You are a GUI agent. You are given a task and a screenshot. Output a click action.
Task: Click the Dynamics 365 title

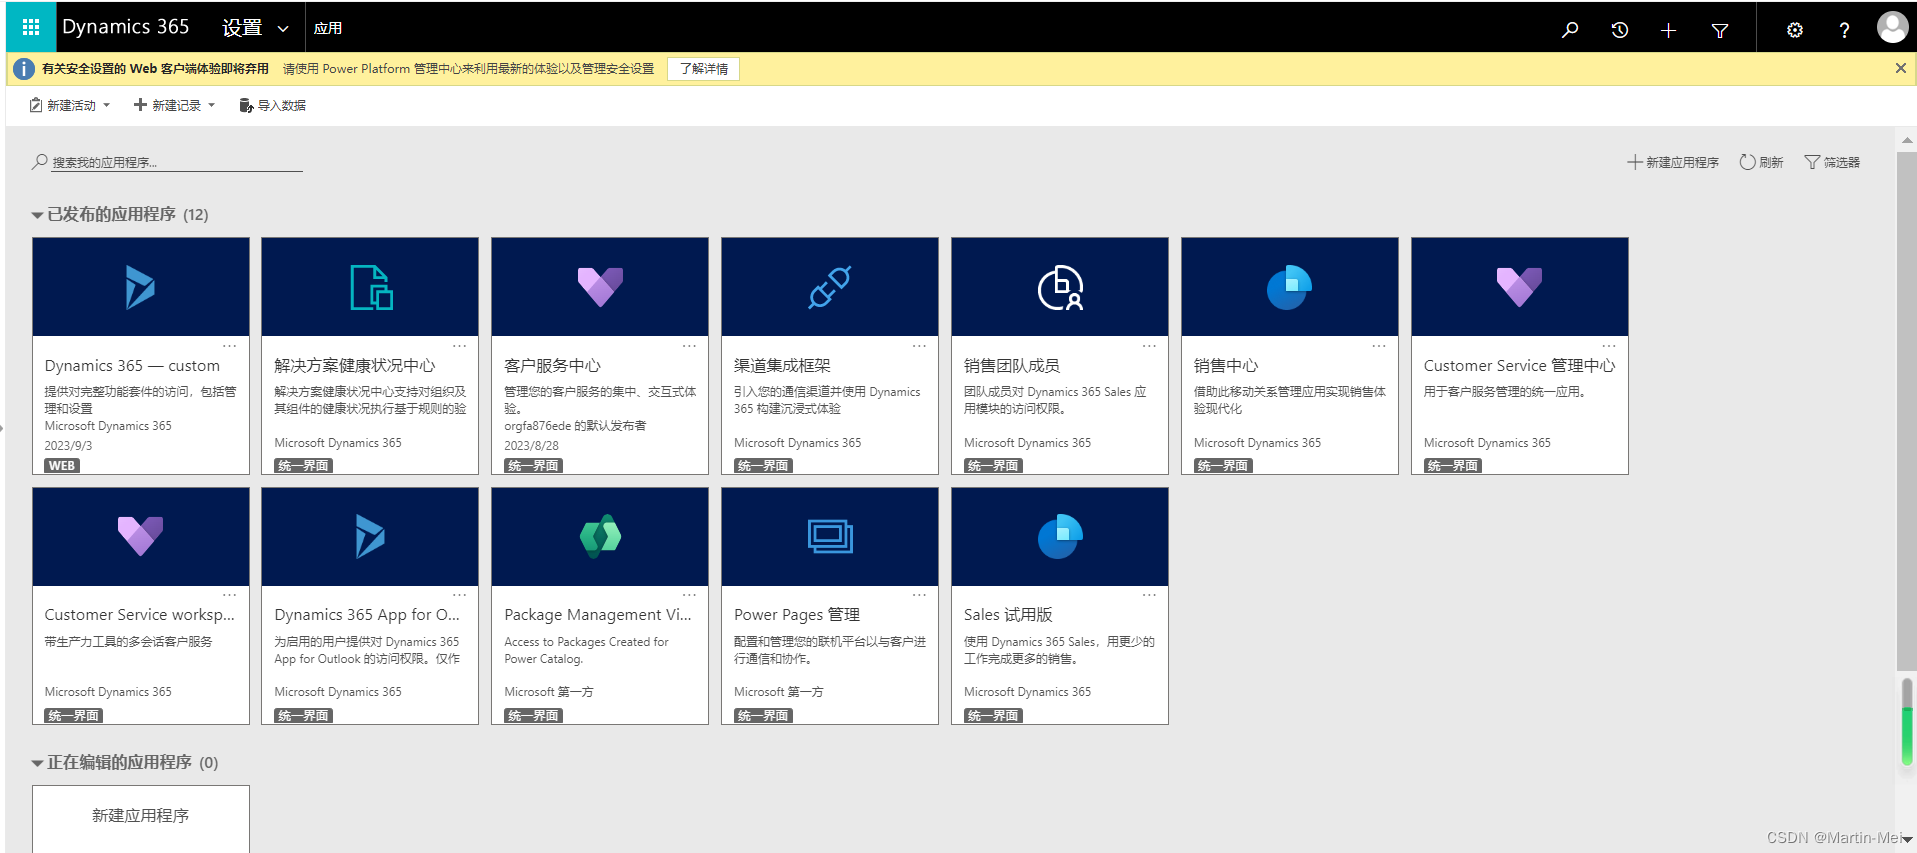[126, 27]
